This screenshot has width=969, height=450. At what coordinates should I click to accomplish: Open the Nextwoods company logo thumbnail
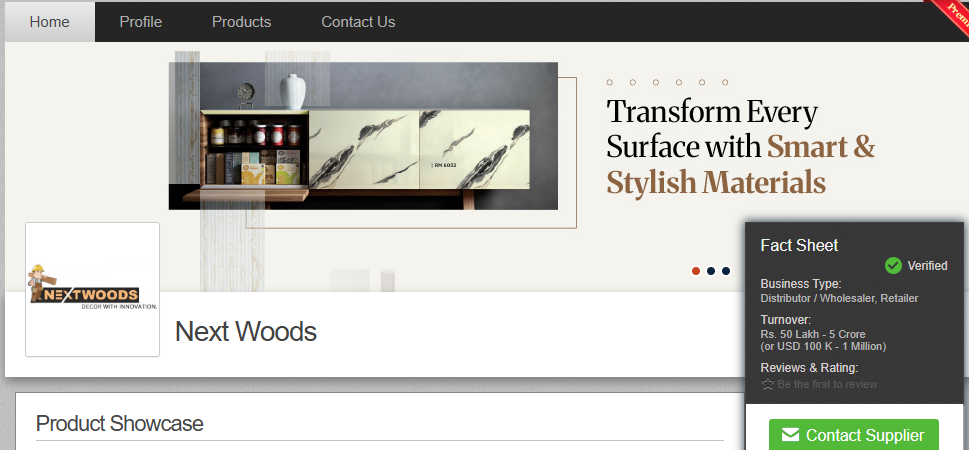93,289
